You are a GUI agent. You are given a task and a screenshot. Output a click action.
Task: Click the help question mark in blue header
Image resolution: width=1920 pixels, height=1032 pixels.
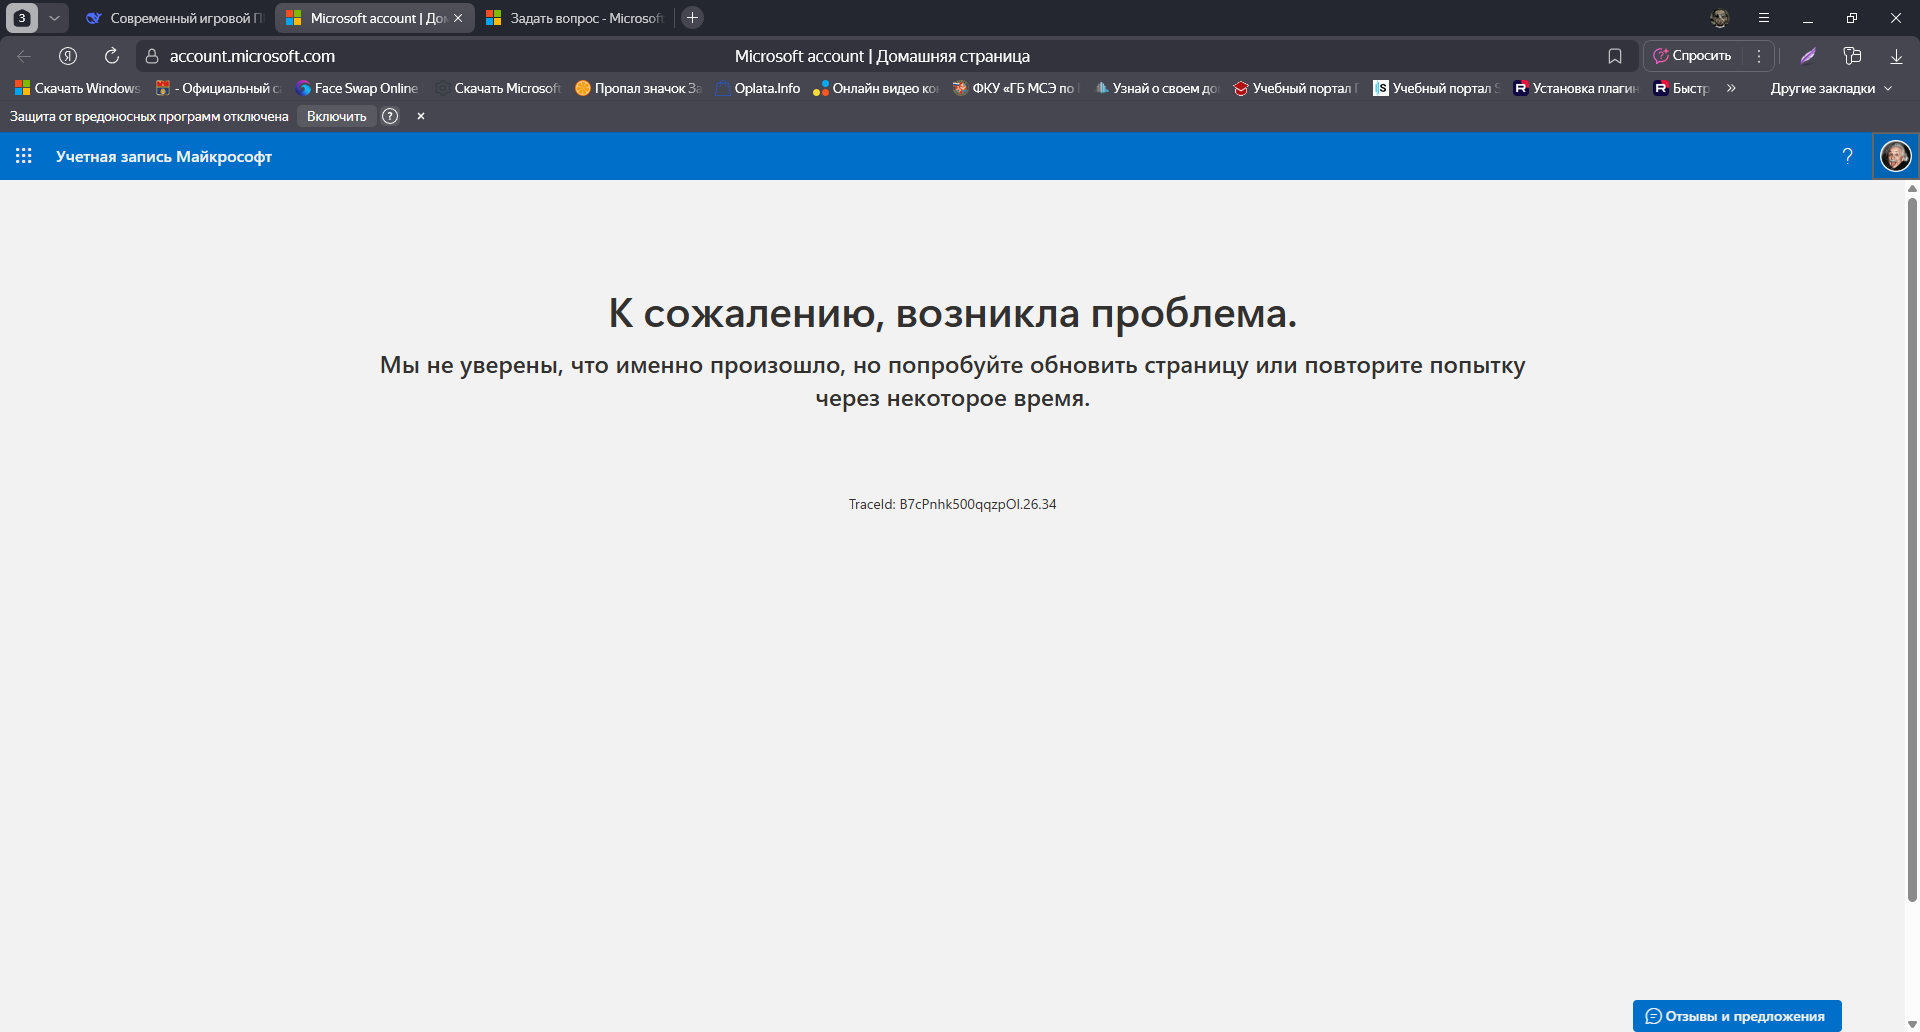coord(1847,156)
